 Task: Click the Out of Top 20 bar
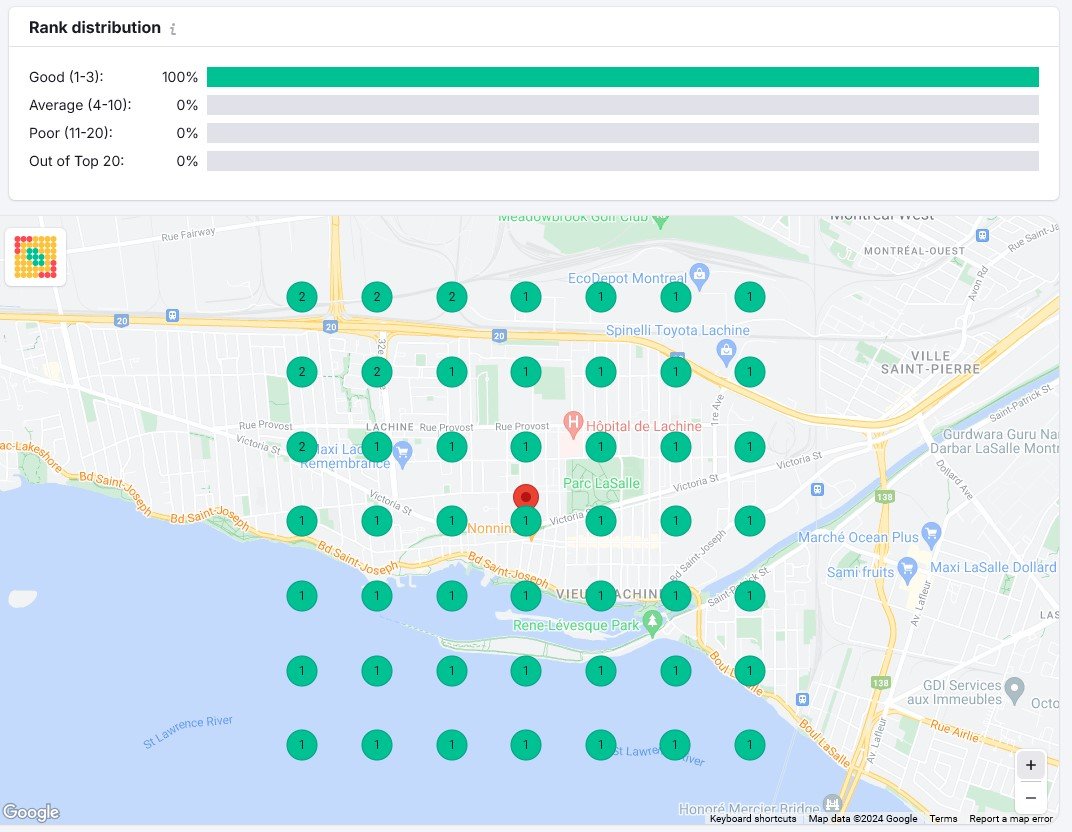pos(623,161)
